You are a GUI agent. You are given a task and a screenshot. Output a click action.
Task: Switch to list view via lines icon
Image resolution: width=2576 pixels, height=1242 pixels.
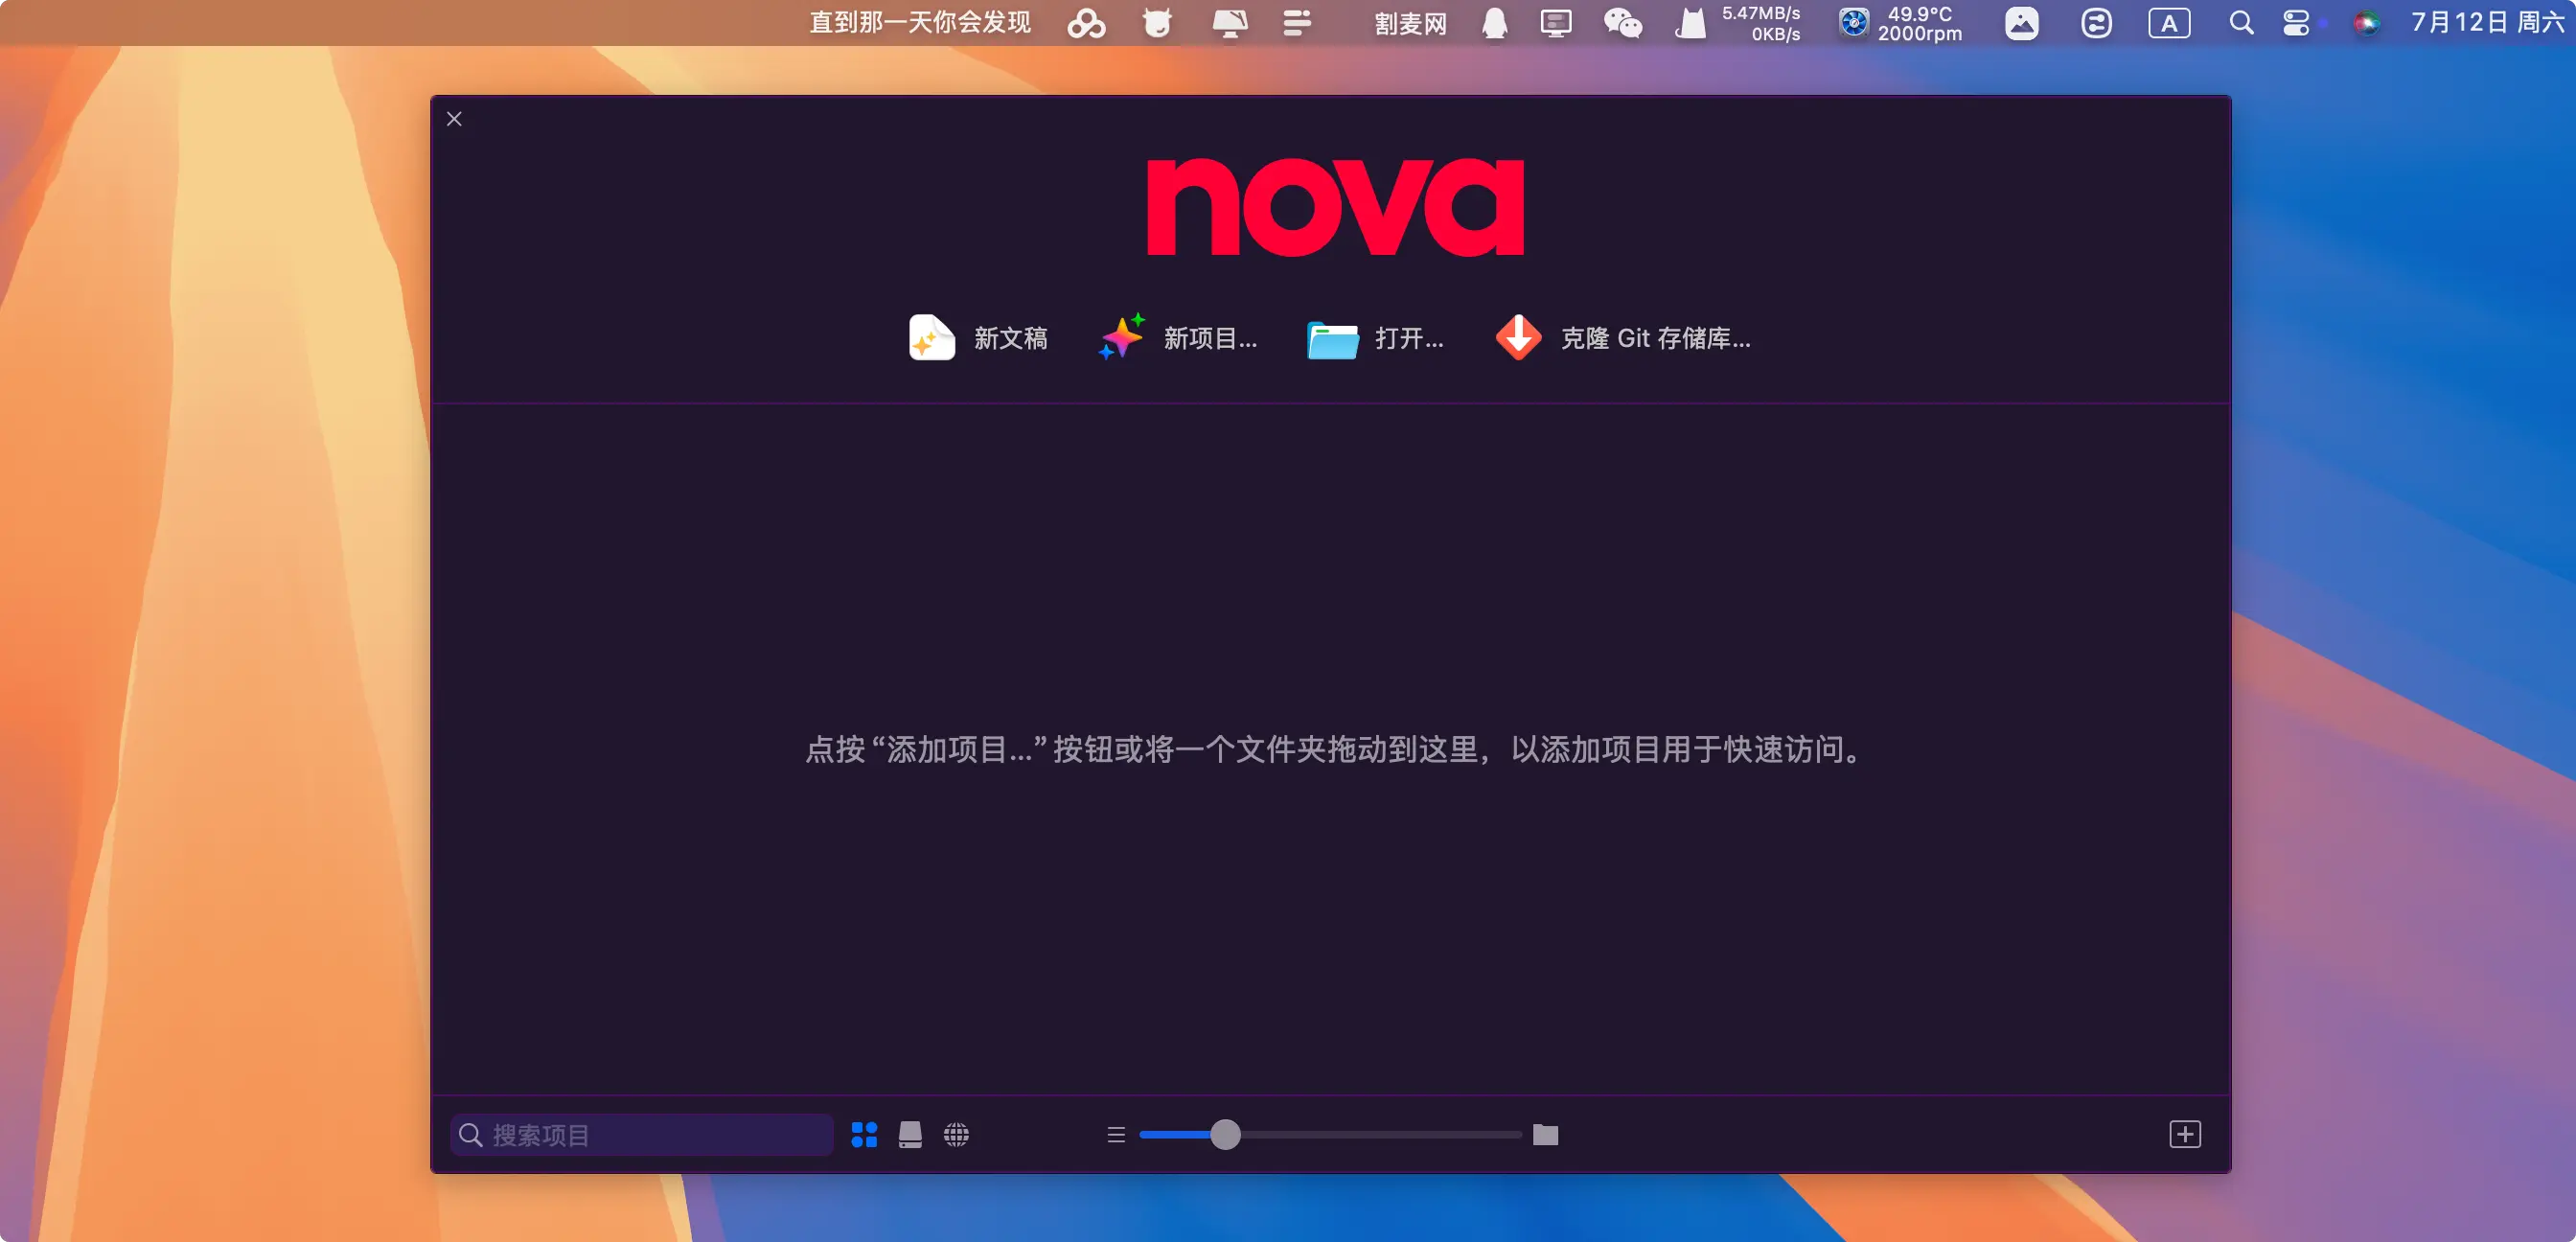1116,1135
